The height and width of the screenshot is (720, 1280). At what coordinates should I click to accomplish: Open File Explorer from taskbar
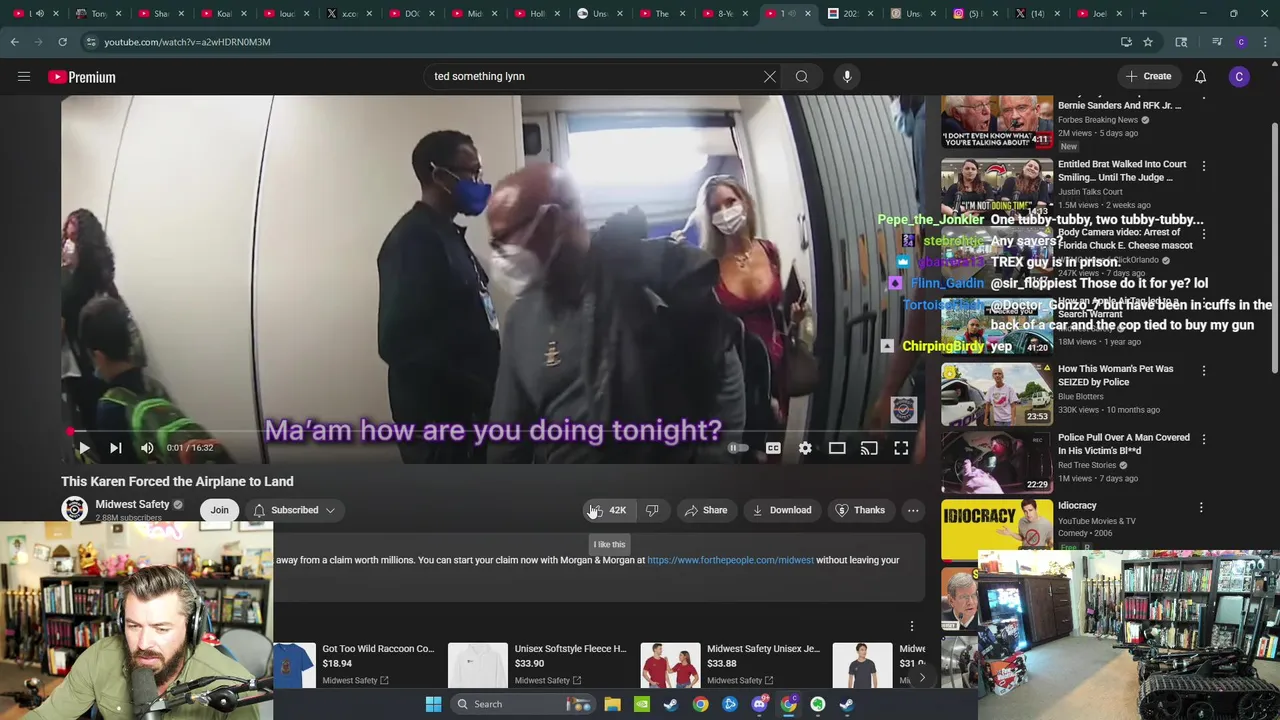click(x=612, y=704)
